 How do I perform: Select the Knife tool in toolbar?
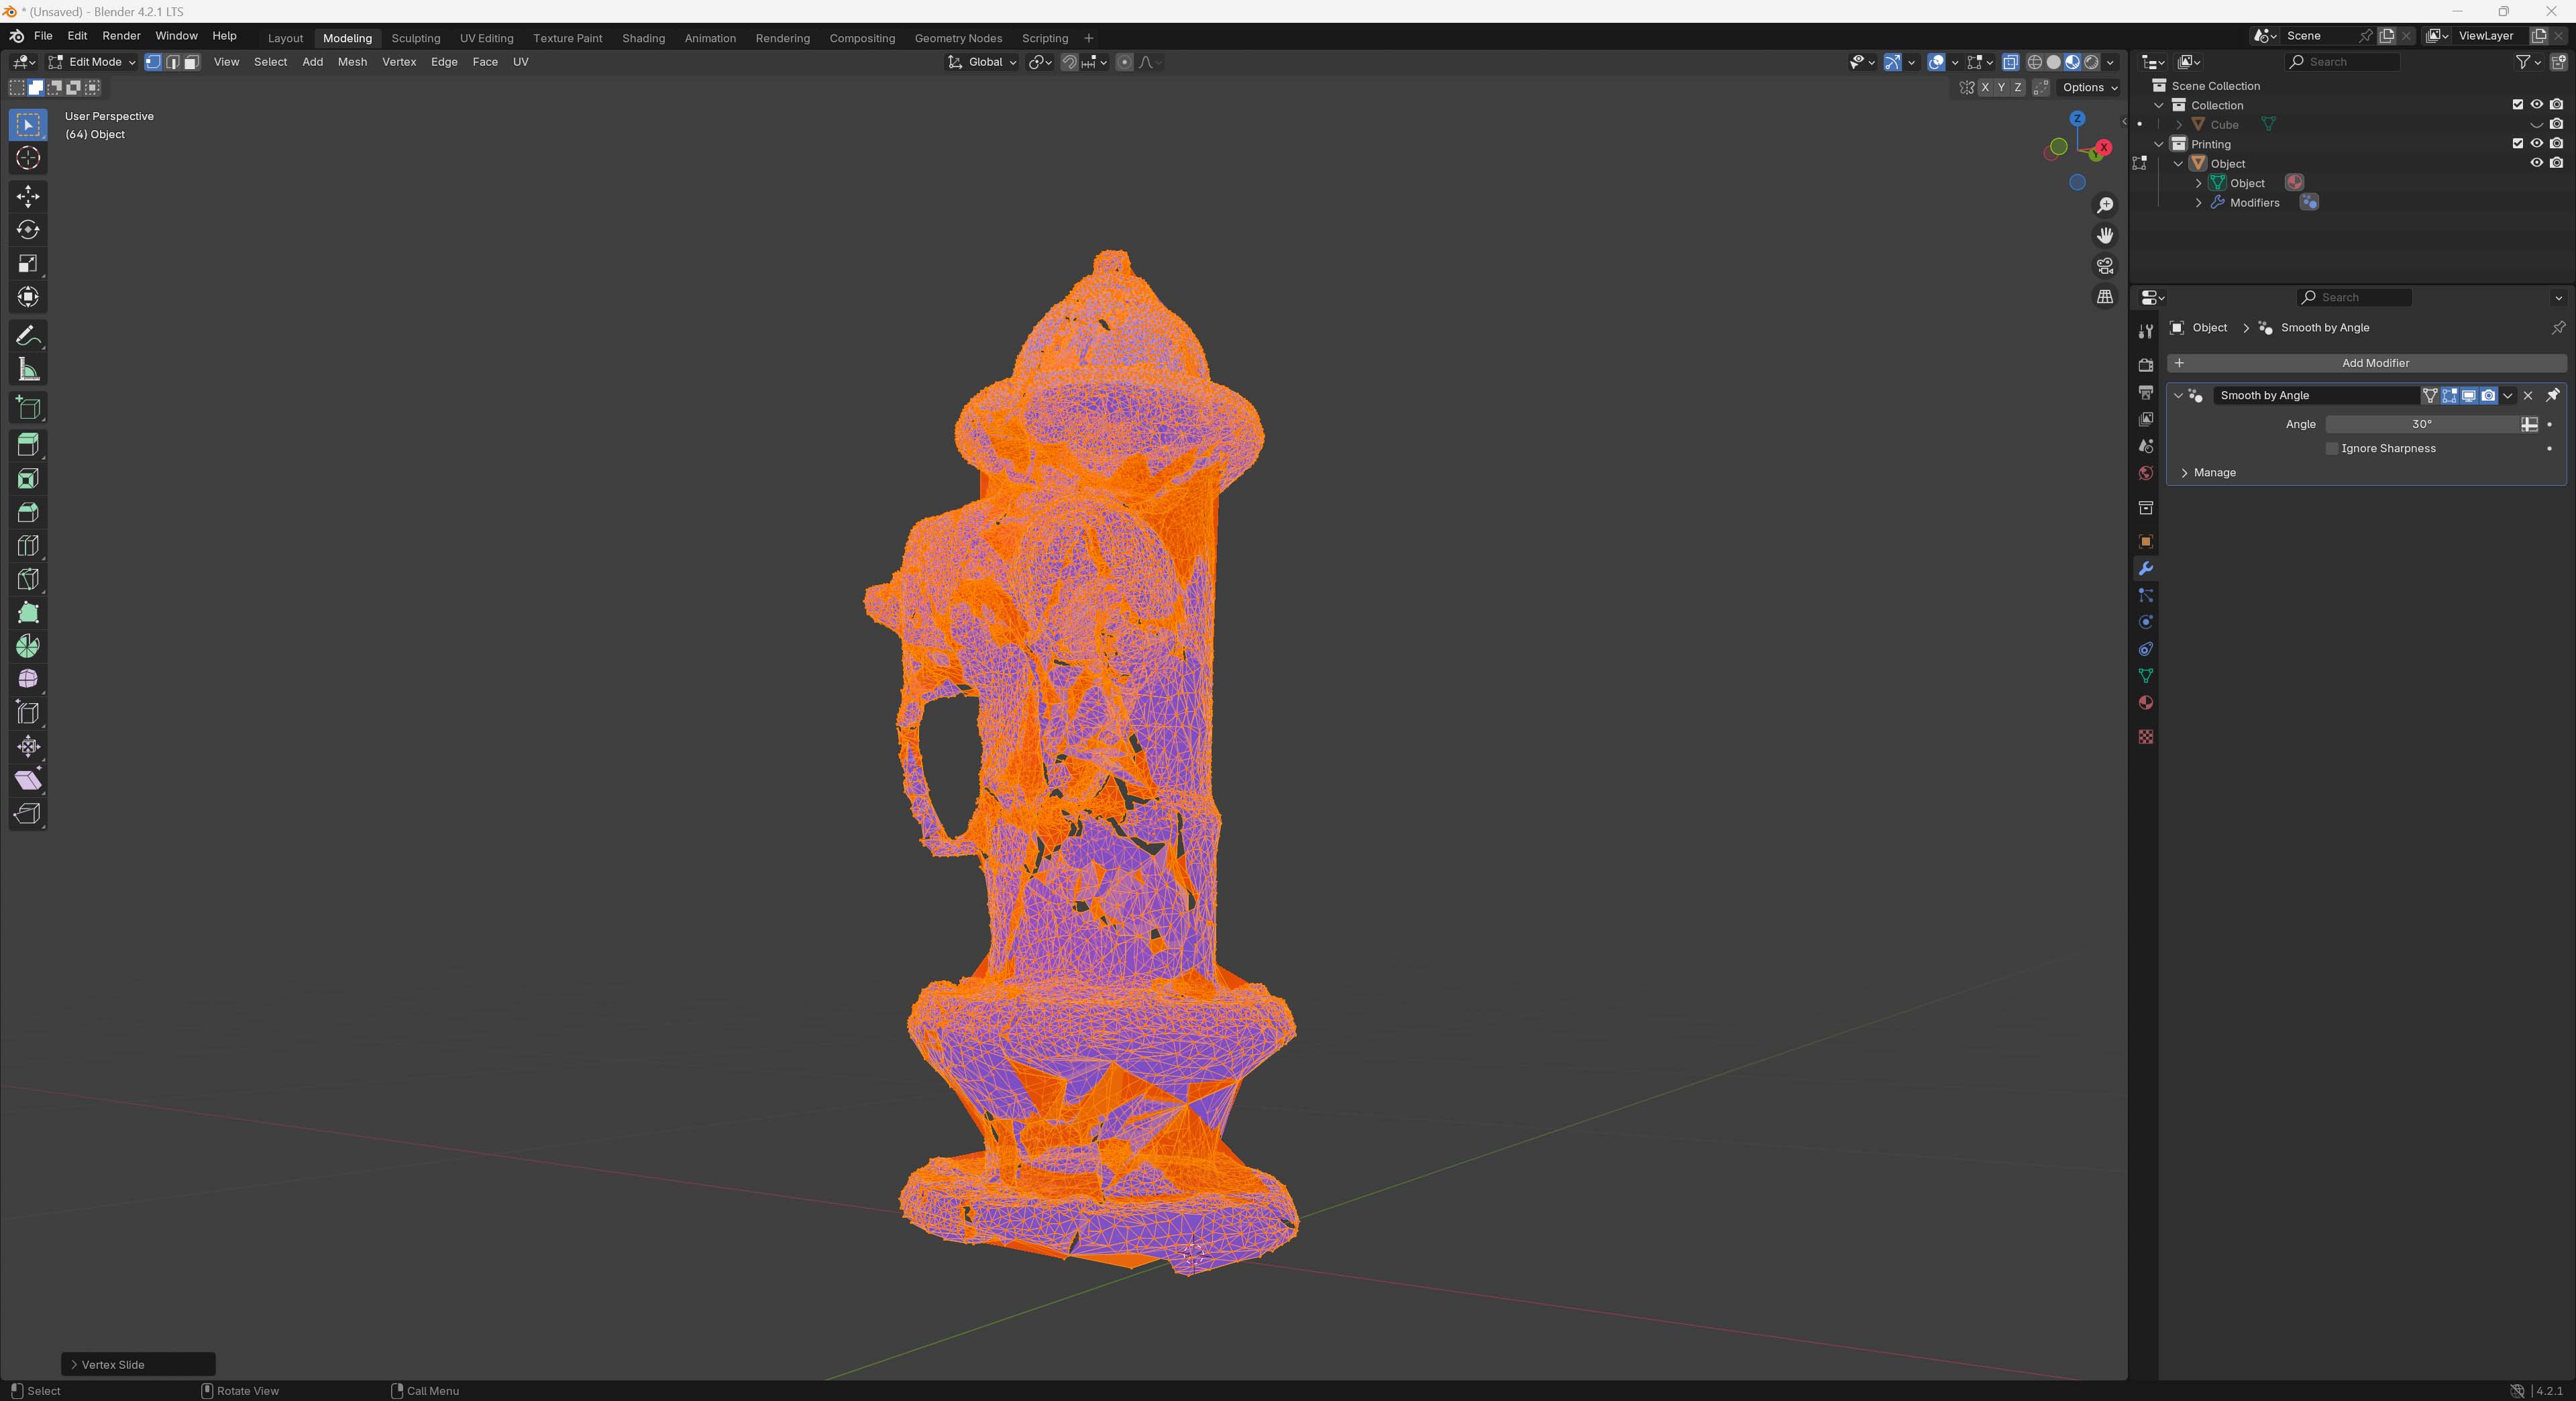tap(28, 579)
